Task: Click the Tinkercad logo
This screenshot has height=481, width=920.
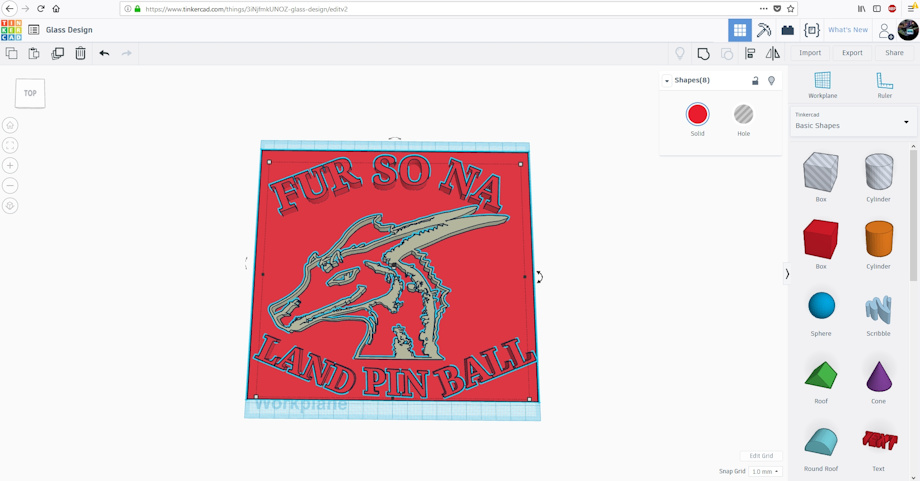Action: (11, 30)
